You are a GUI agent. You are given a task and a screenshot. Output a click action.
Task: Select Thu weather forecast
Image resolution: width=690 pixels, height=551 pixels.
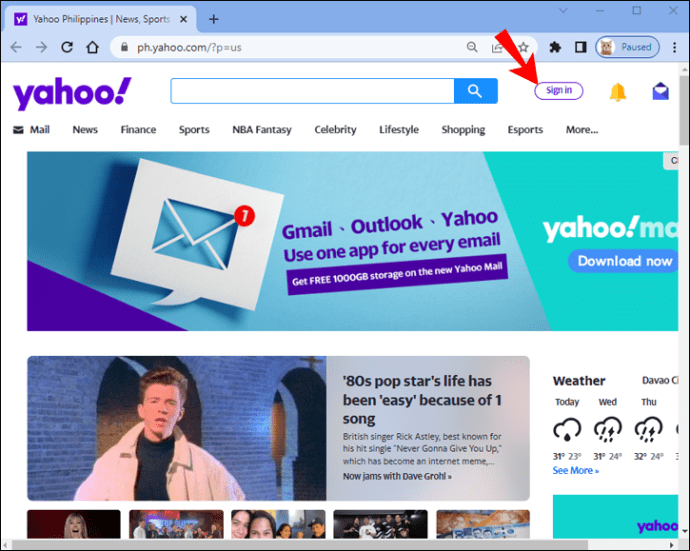[x=648, y=430]
